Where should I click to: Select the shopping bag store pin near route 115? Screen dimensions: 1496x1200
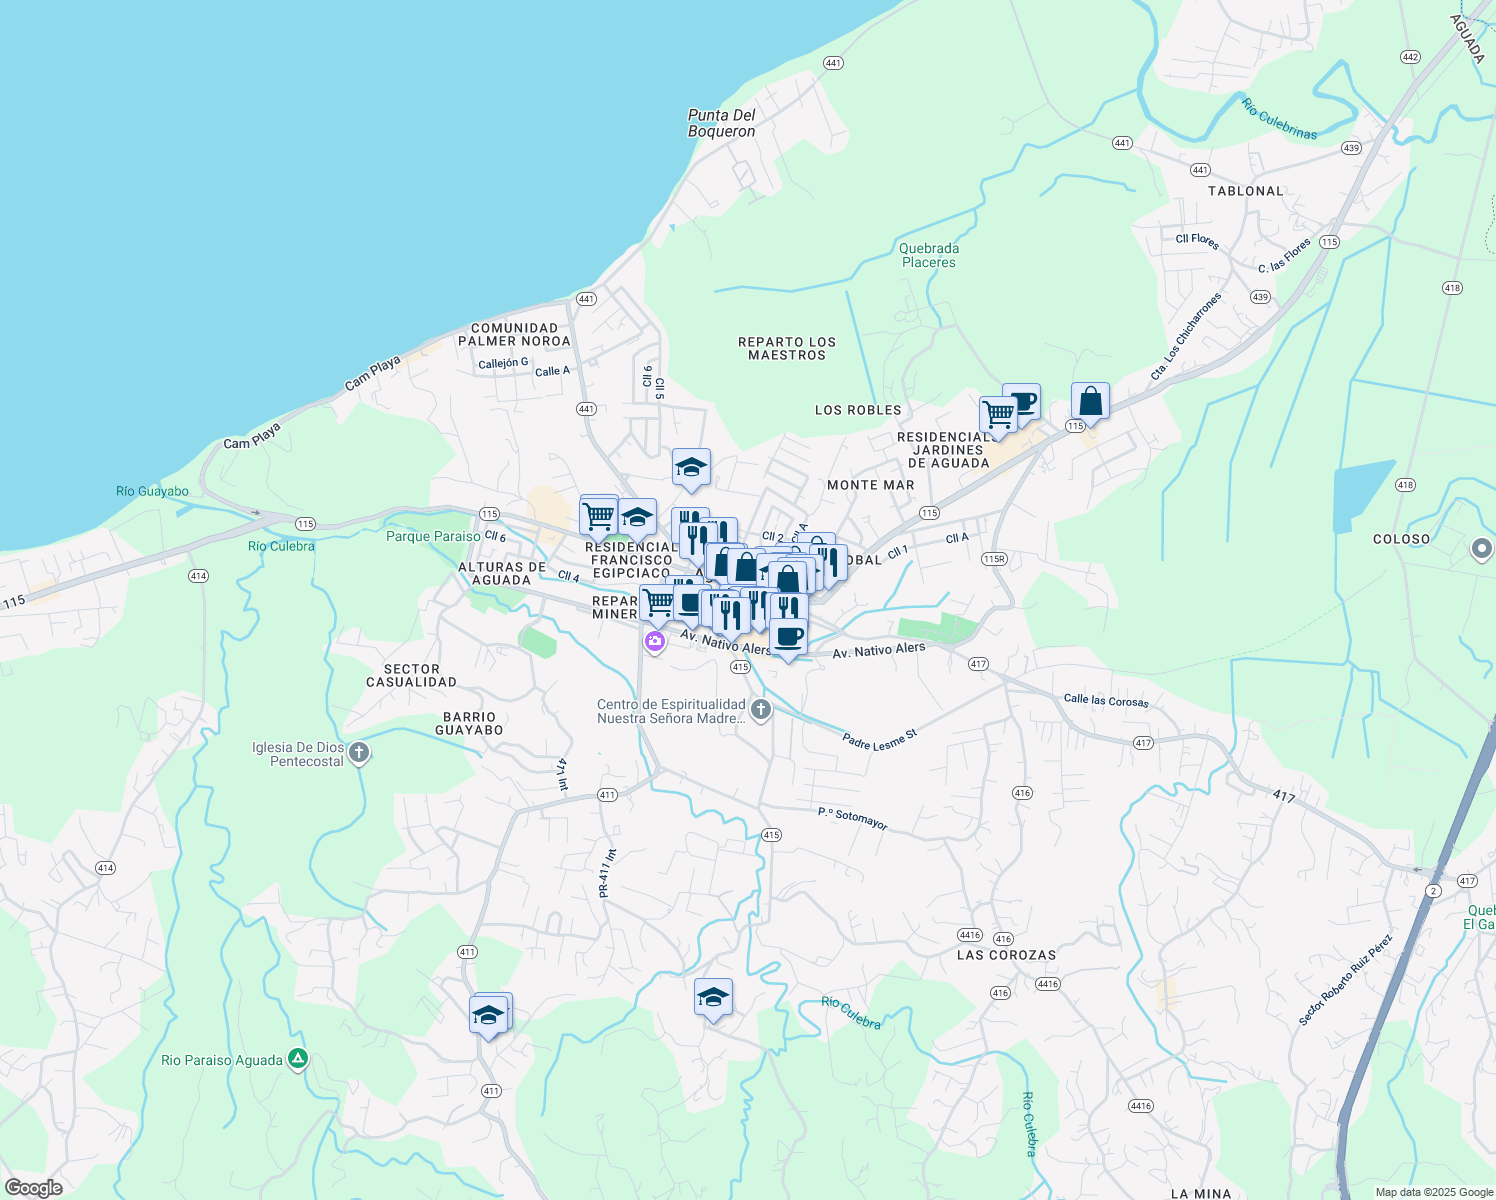point(1091,401)
